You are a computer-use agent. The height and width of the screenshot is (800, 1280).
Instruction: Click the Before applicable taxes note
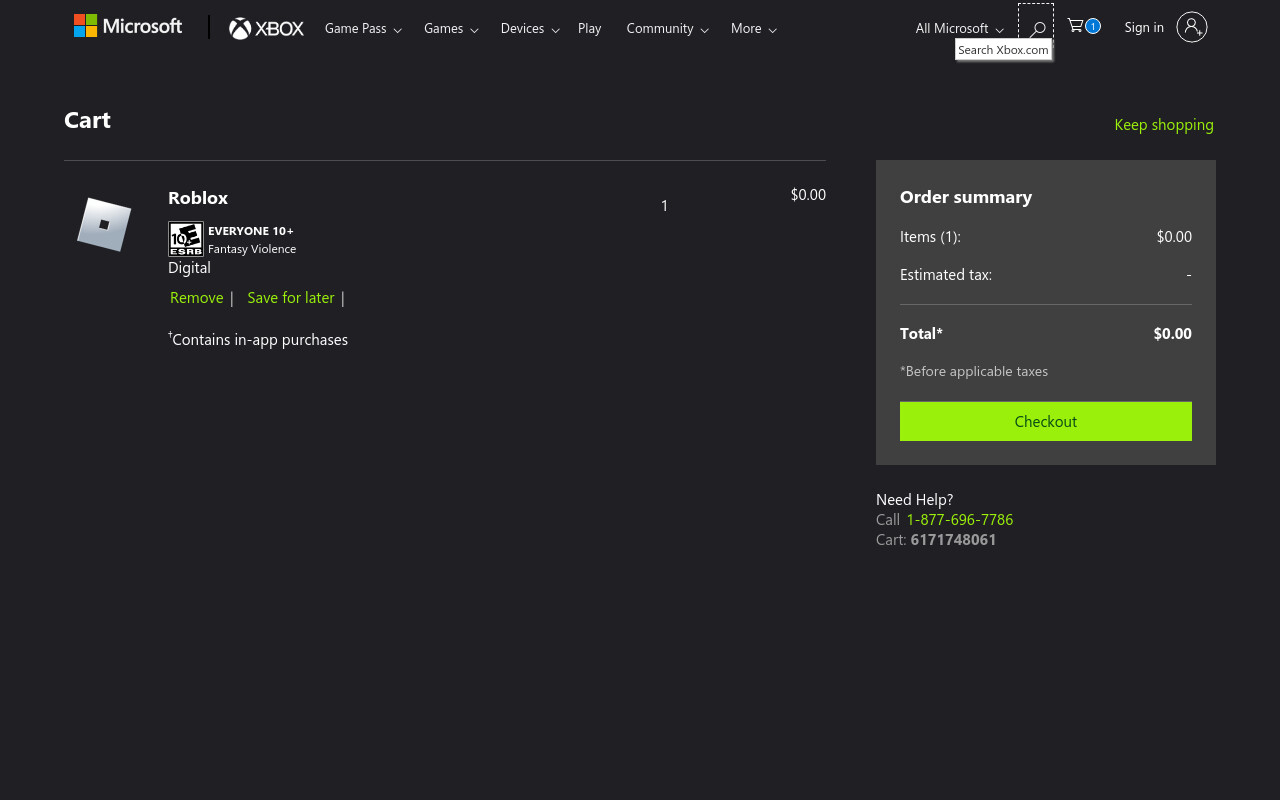click(974, 371)
